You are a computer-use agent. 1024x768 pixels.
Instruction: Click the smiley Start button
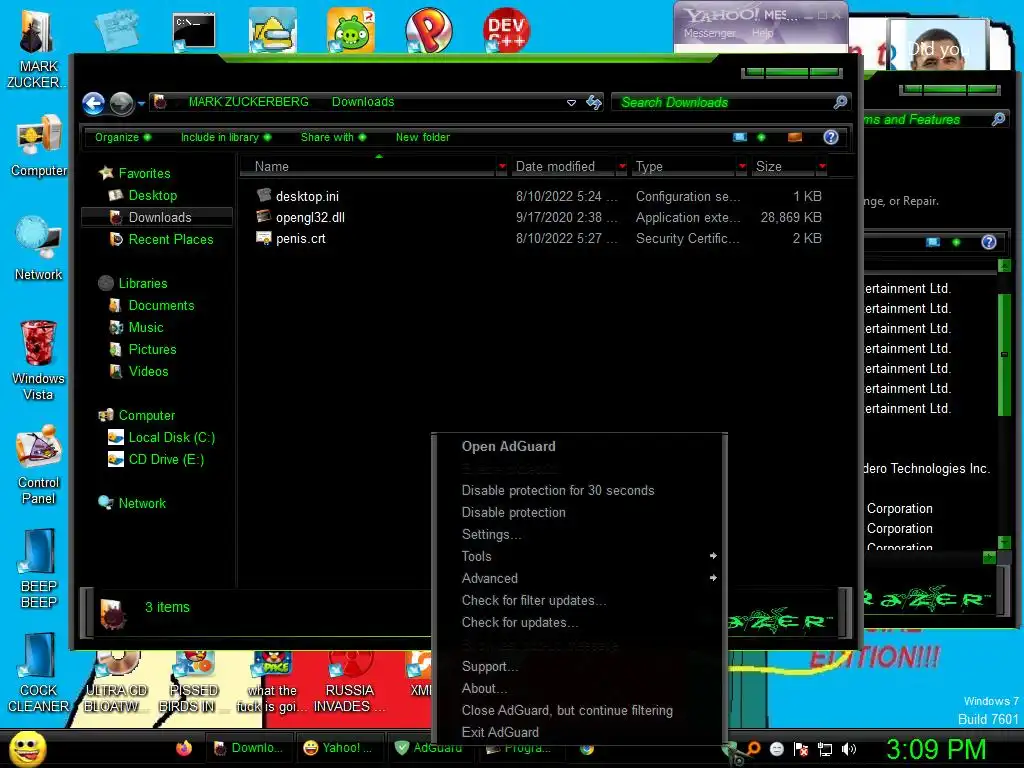pyautogui.click(x=27, y=748)
